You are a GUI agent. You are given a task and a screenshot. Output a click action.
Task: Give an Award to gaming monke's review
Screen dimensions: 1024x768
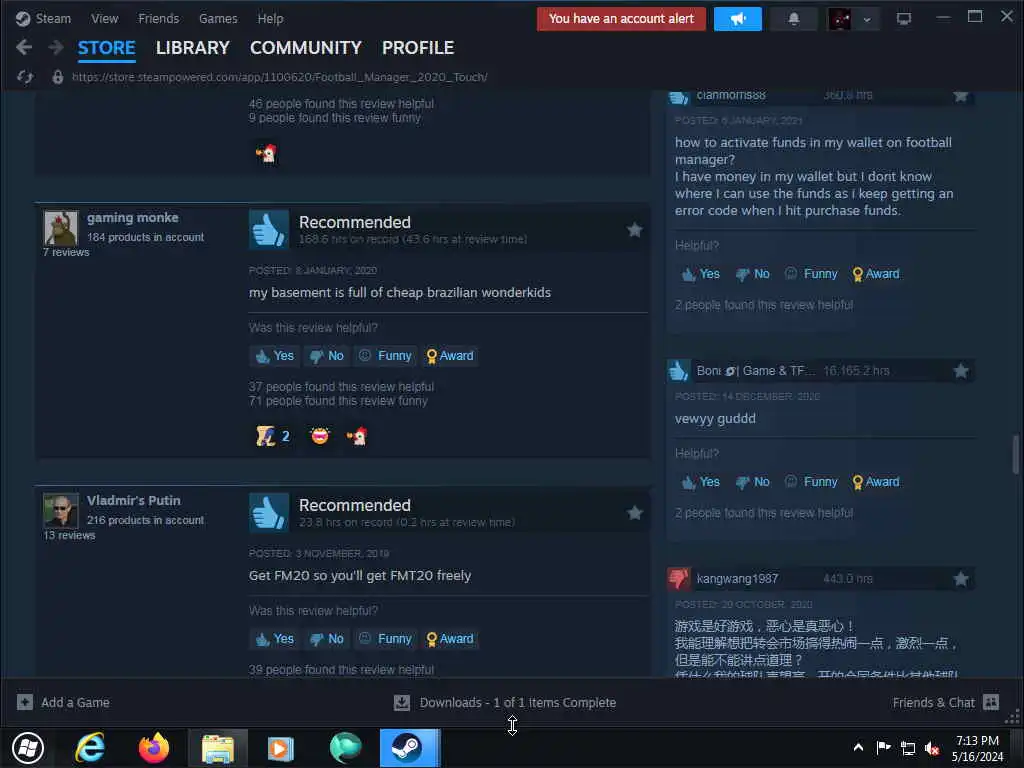[450, 356]
